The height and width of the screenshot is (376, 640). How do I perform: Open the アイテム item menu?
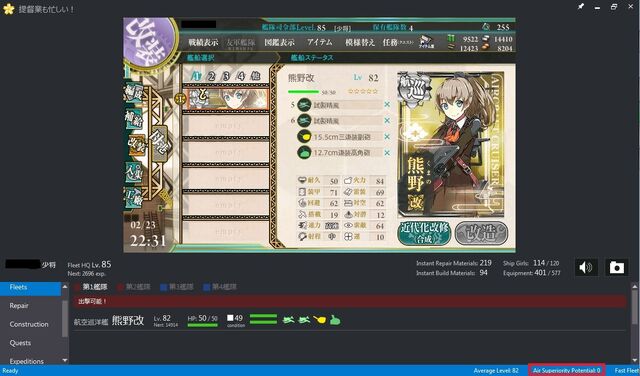(320, 42)
